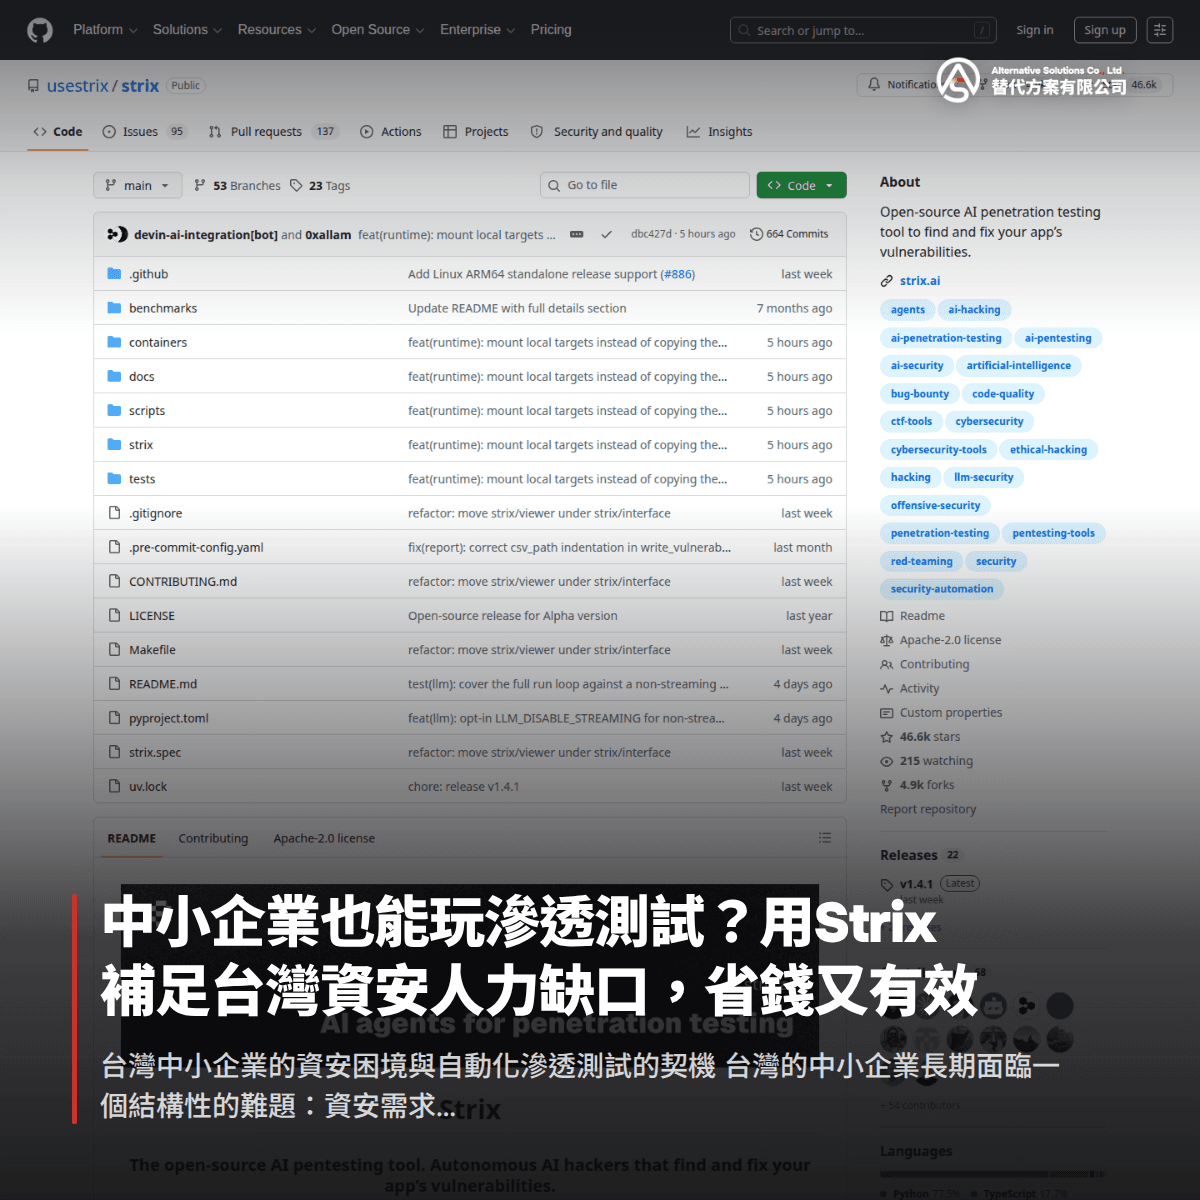1200x1200 pixels.
Task: Click the ai-hacking topic tag
Action: 974,310
